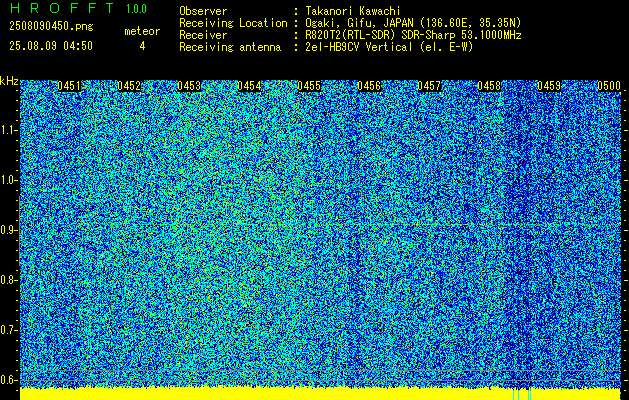Click the 0451 time marker
This screenshot has width=629, height=400.
click(x=69, y=86)
